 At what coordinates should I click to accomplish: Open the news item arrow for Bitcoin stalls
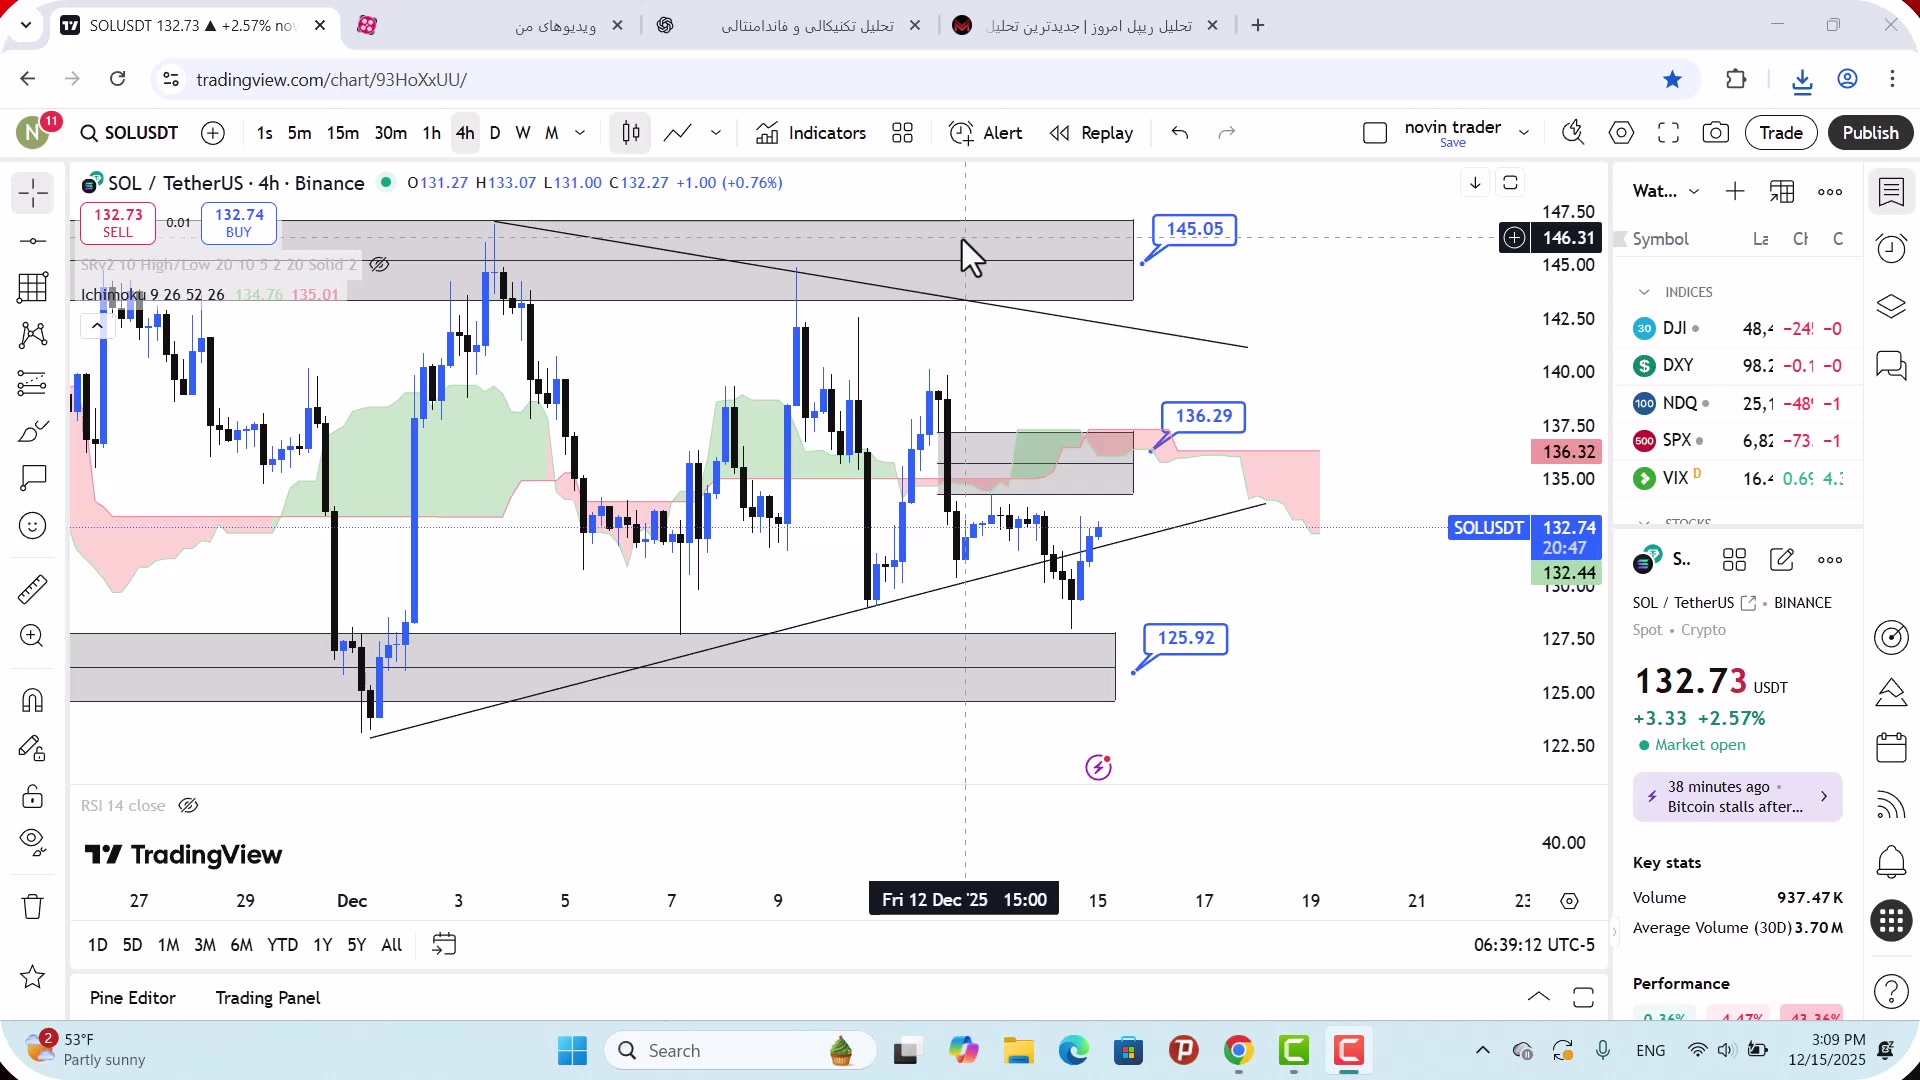[1824, 797]
